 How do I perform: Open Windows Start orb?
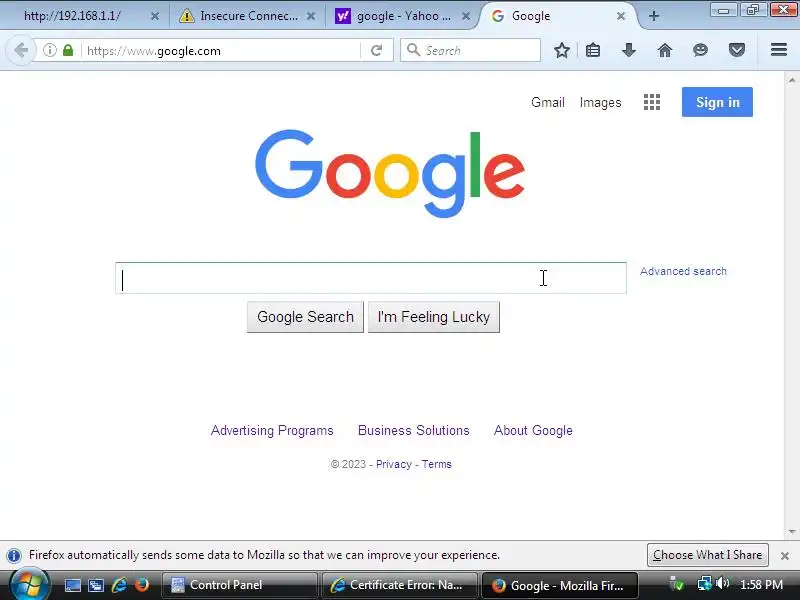[x=29, y=584]
